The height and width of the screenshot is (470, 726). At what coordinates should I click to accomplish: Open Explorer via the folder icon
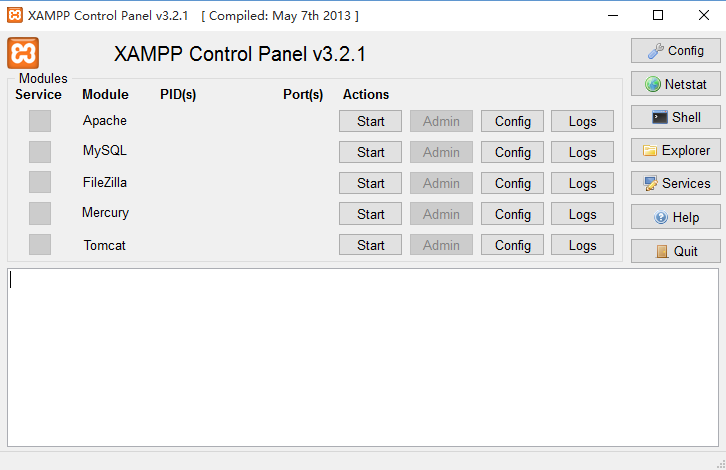(650, 151)
